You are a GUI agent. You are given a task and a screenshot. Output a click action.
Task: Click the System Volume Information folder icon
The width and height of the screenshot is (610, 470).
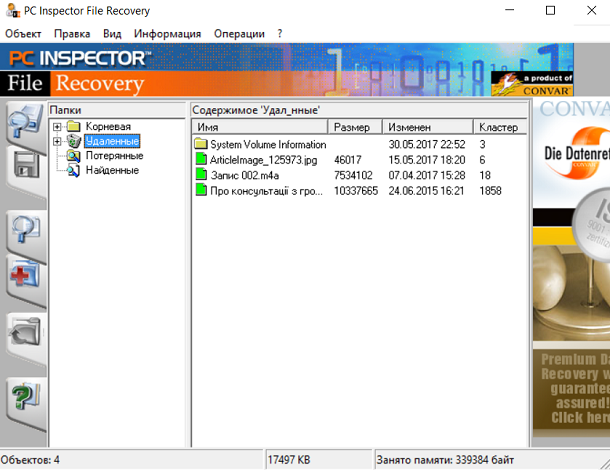[x=201, y=144]
